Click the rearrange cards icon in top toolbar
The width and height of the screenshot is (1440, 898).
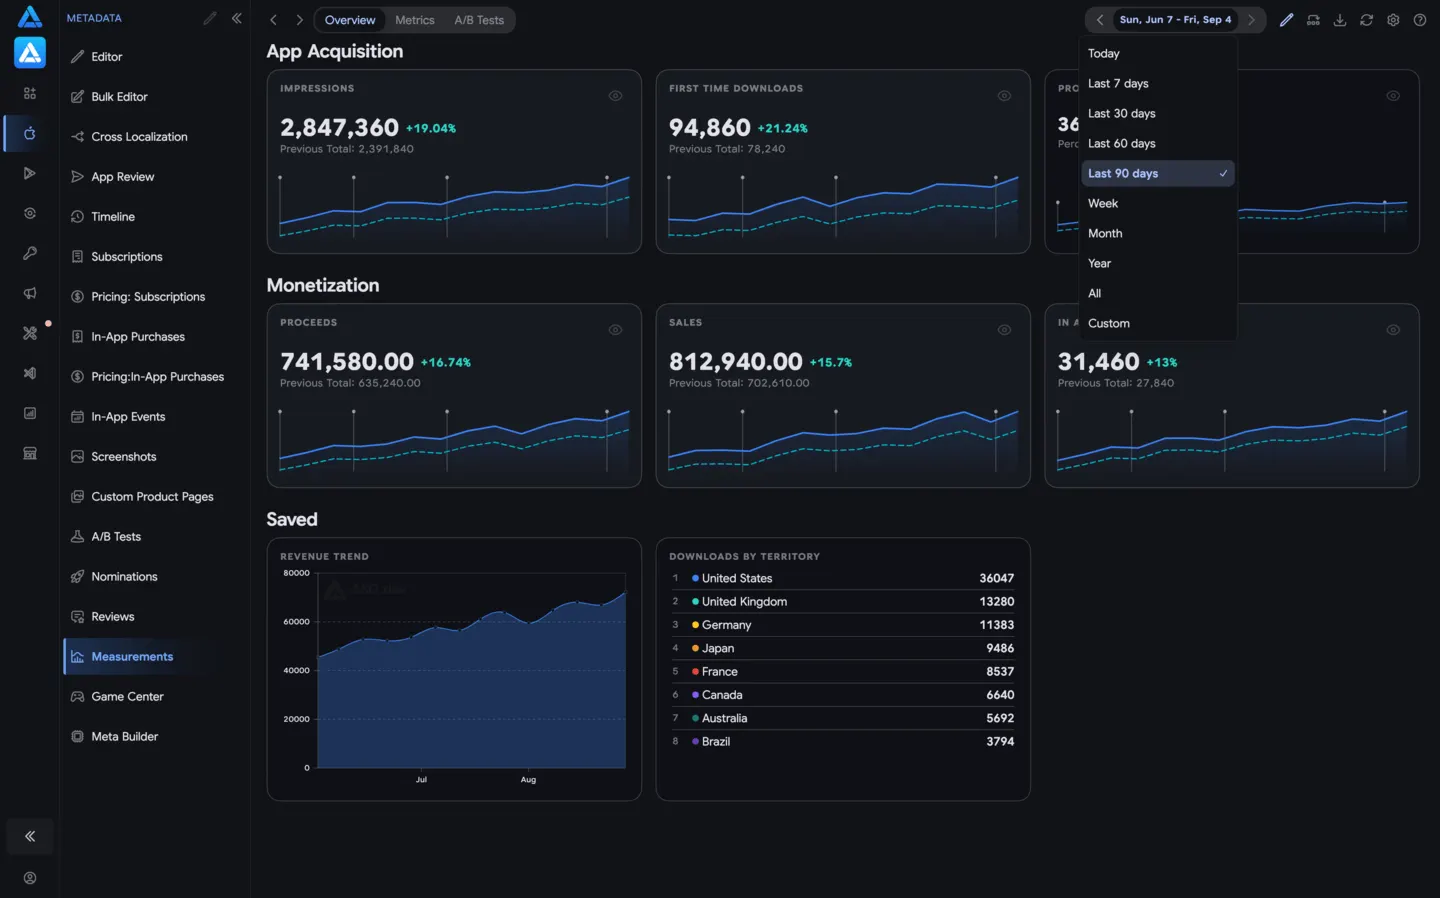[x=1313, y=20]
